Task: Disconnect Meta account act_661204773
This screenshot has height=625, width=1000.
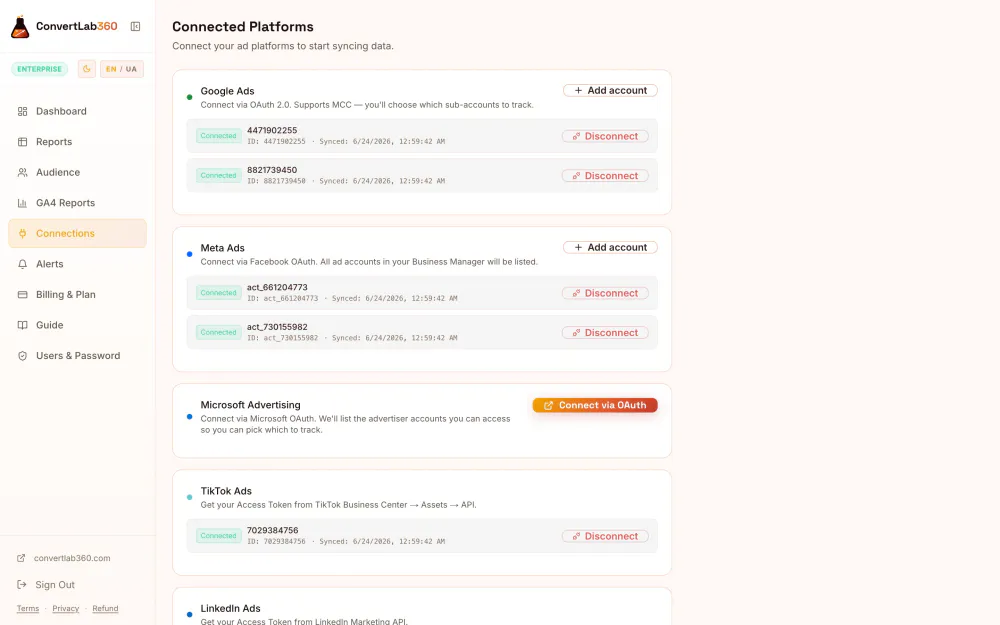Action: coord(605,293)
